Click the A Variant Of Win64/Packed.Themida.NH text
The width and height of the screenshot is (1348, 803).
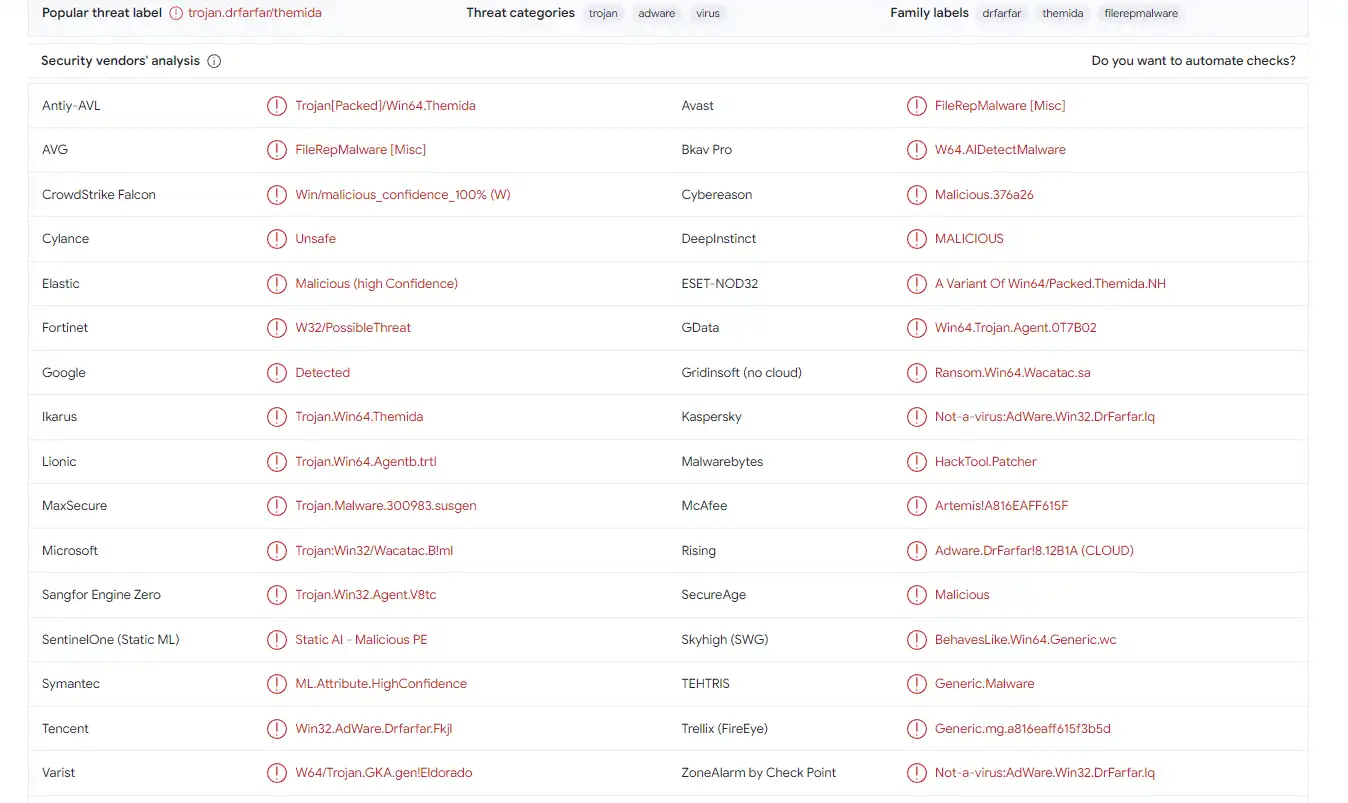coord(1050,284)
